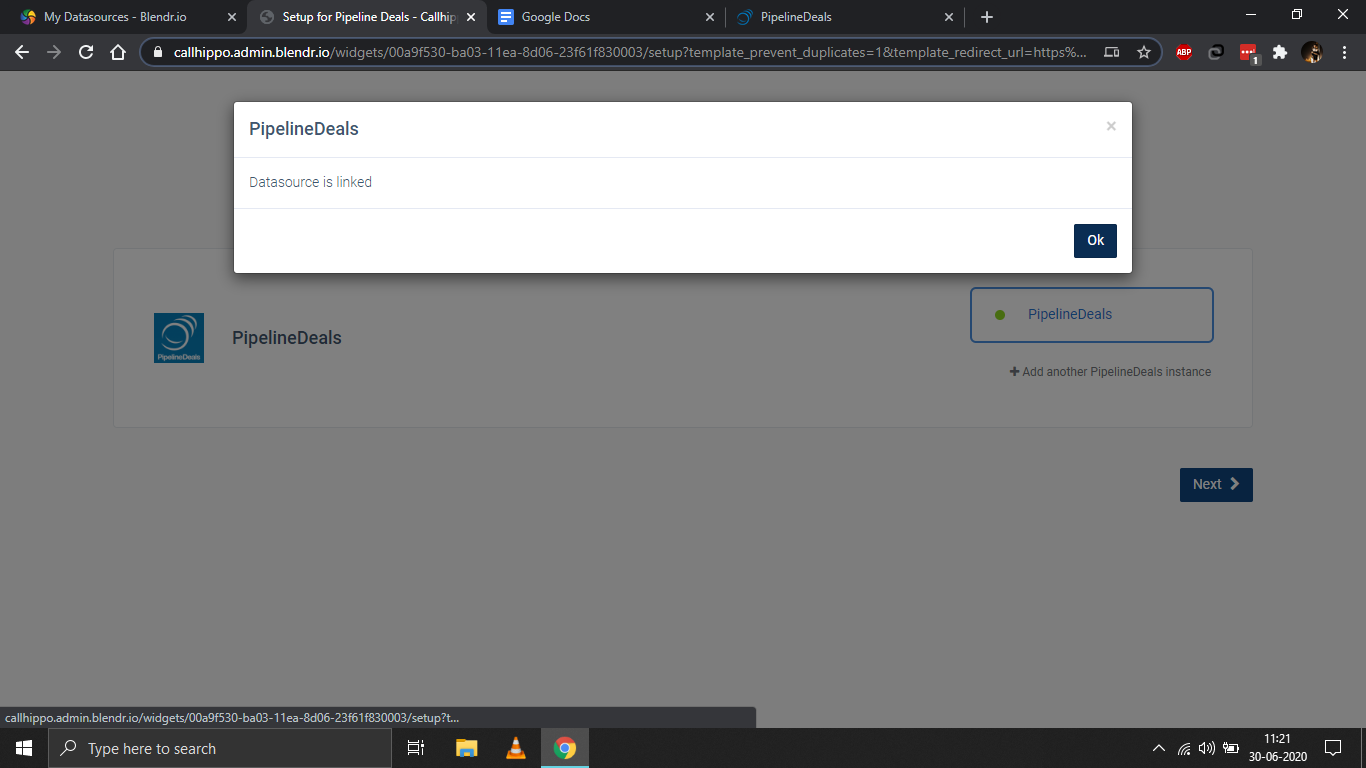
Task: Open the Windows notification center
Action: pos(1333,748)
